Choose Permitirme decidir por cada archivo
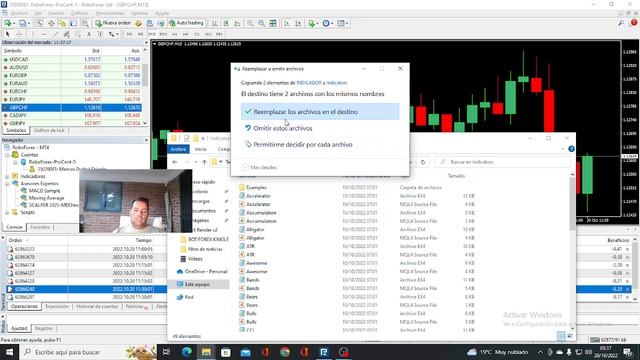This screenshot has height=360, width=640. pos(320,144)
